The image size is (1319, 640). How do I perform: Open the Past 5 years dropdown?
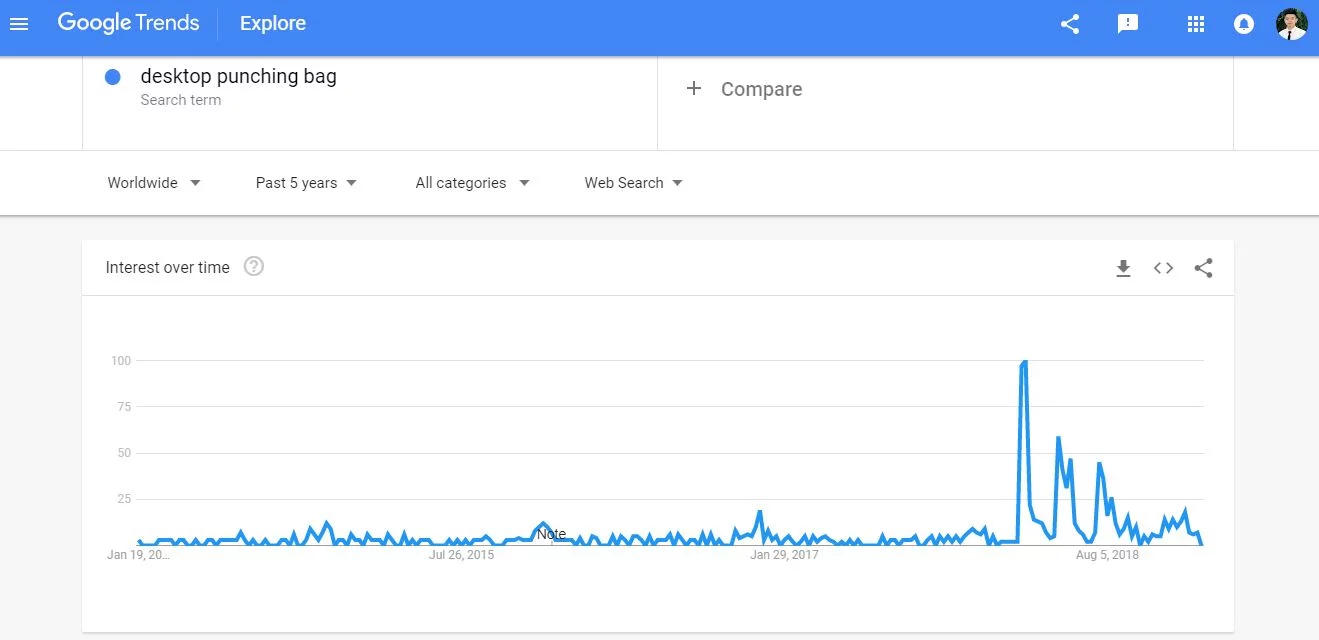(306, 183)
